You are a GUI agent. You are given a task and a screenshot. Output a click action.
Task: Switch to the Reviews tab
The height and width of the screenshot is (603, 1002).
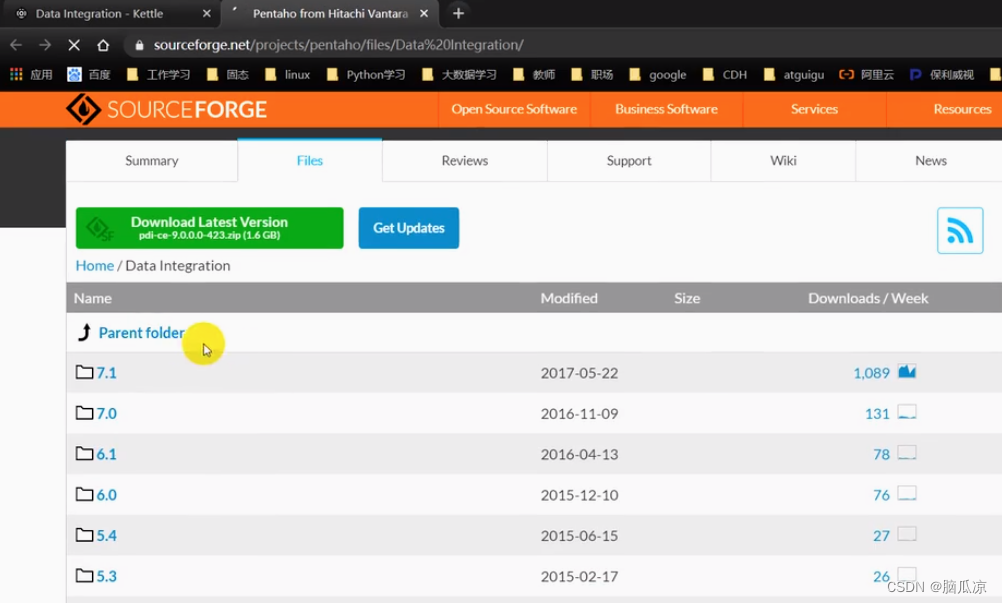tap(465, 161)
